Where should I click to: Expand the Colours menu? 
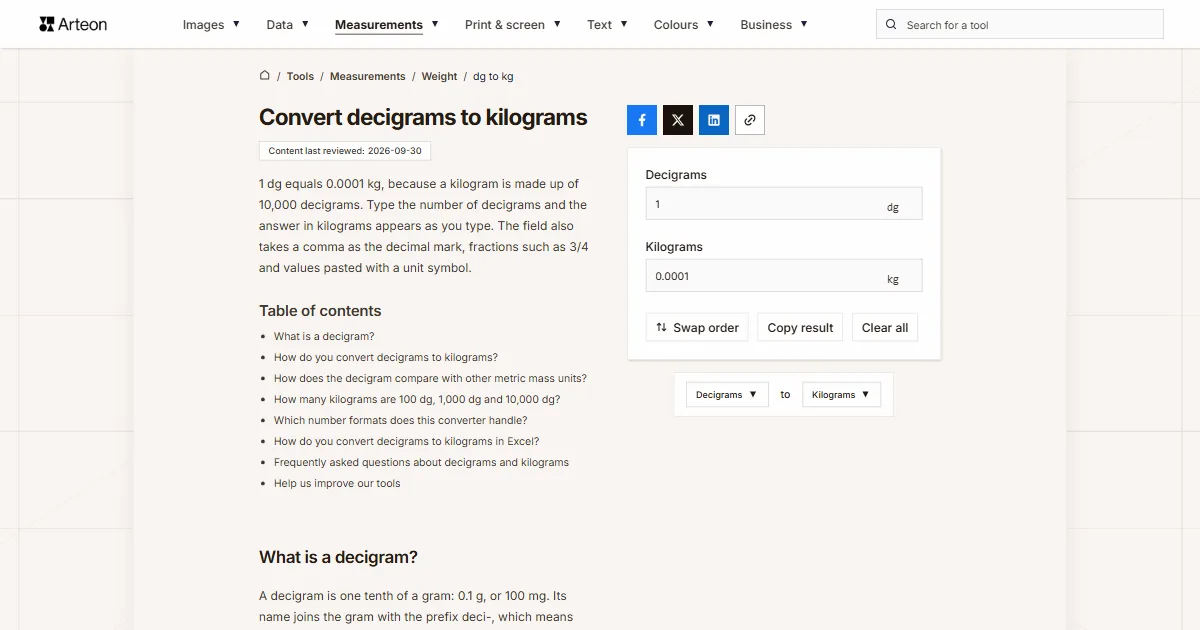(684, 24)
